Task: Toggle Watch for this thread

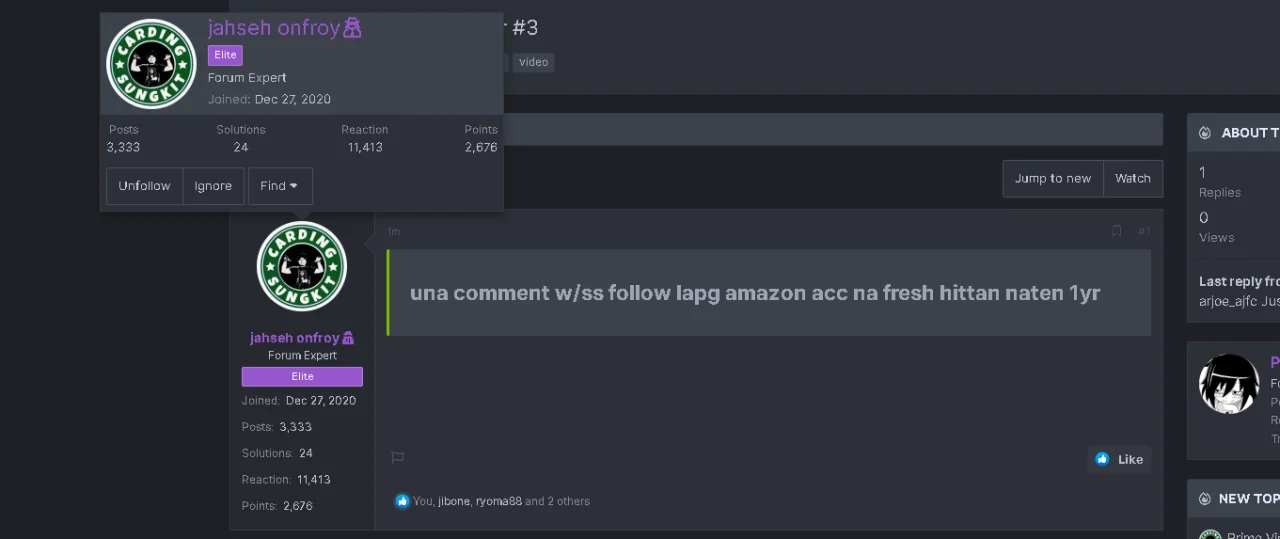Action: coord(1133,178)
